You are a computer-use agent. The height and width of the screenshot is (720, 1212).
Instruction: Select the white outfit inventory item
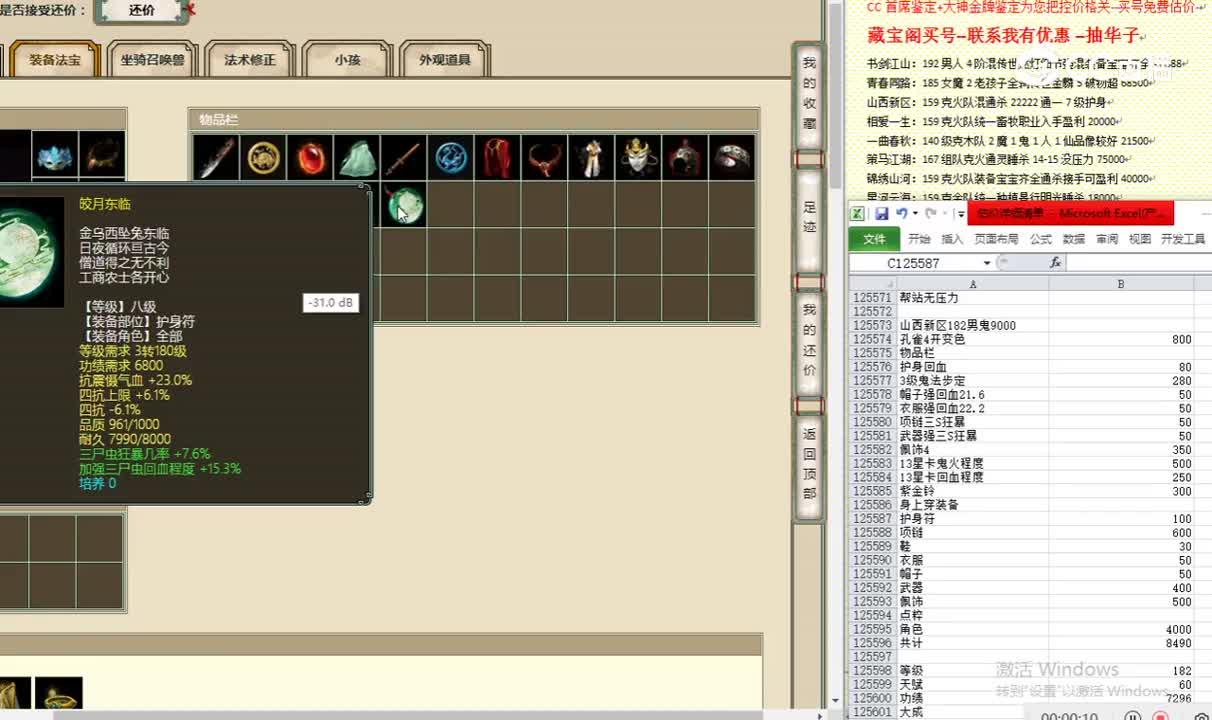pyautogui.click(x=592, y=157)
